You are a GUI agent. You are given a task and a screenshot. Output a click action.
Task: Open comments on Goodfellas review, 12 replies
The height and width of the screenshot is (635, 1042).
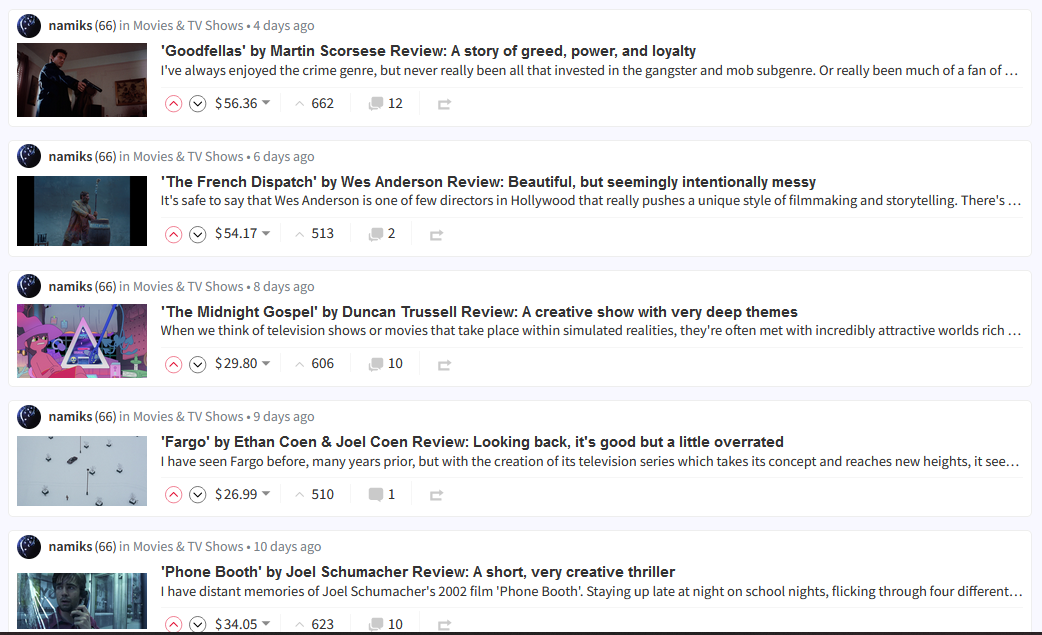click(386, 104)
